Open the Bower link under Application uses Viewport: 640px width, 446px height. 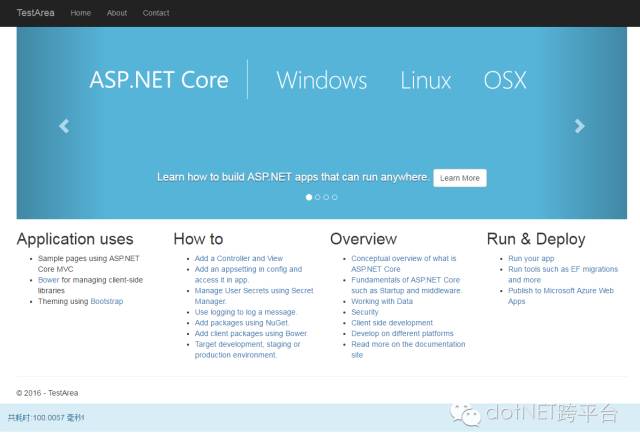click(x=49, y=280)
